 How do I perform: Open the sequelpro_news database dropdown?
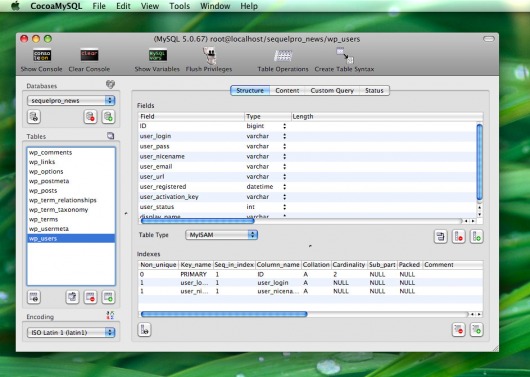pos(71,100)
